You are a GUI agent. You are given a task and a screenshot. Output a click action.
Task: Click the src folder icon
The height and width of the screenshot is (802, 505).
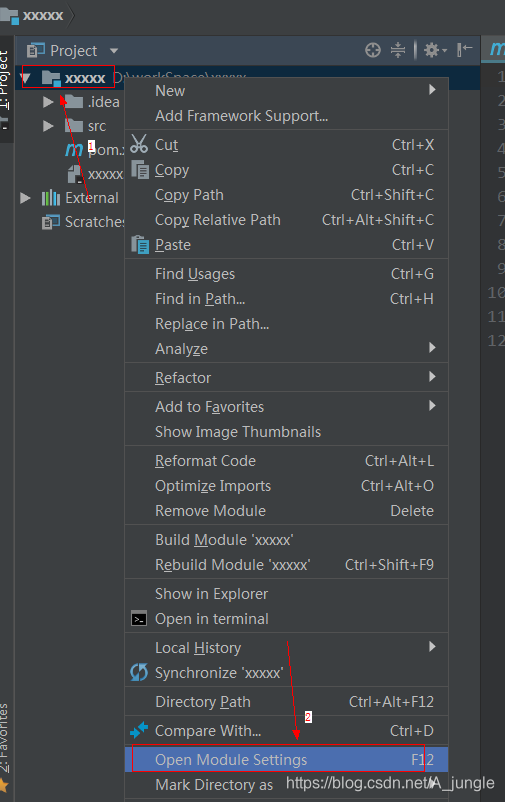point(74,125)
